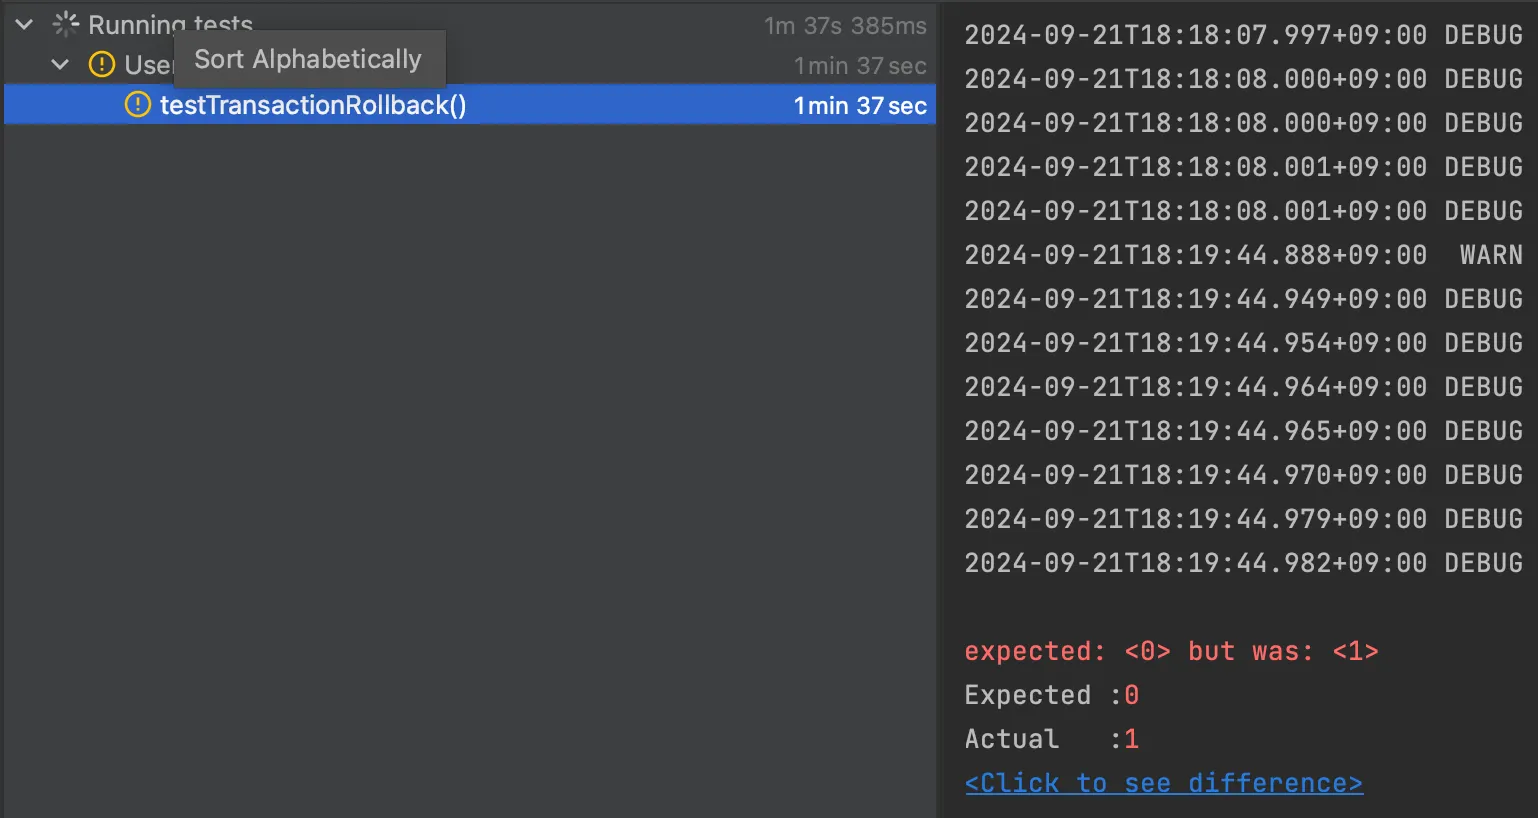Click the Expected :0 line
The image size is (1538, 818).
coord(1051,695)
